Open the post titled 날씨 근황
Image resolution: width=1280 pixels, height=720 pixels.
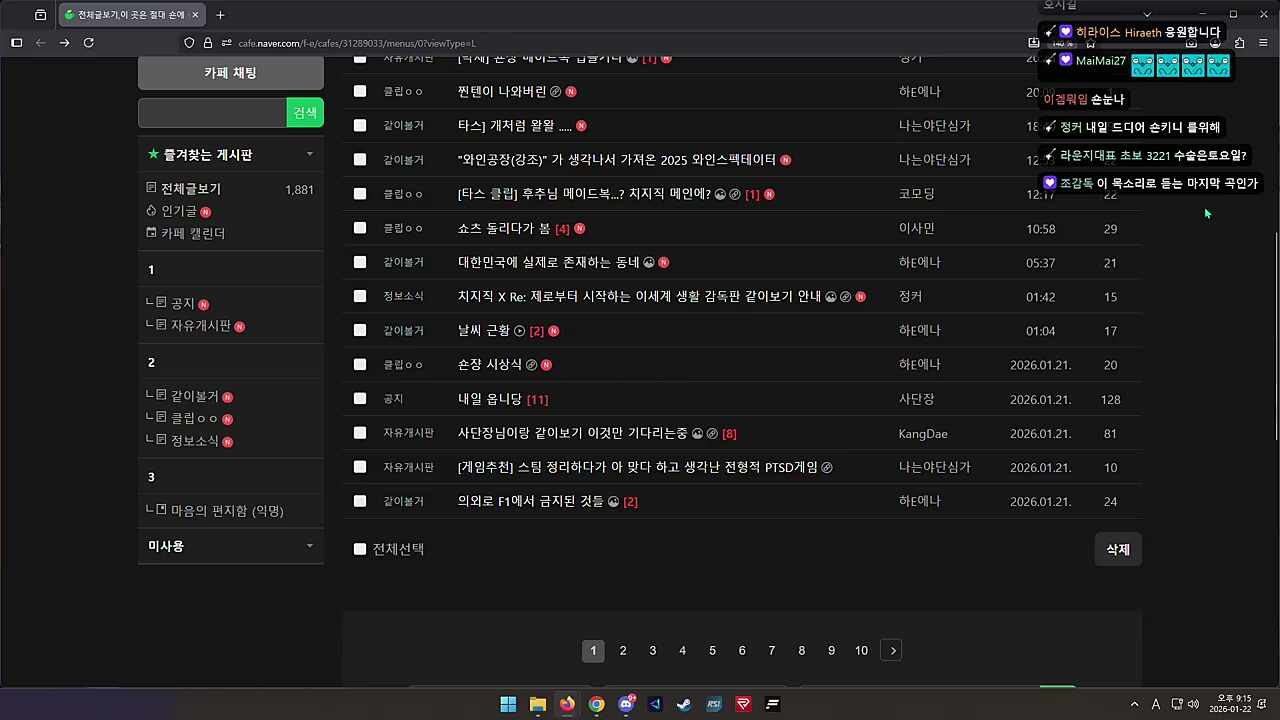pyautogui.click(x=484, y=330)
